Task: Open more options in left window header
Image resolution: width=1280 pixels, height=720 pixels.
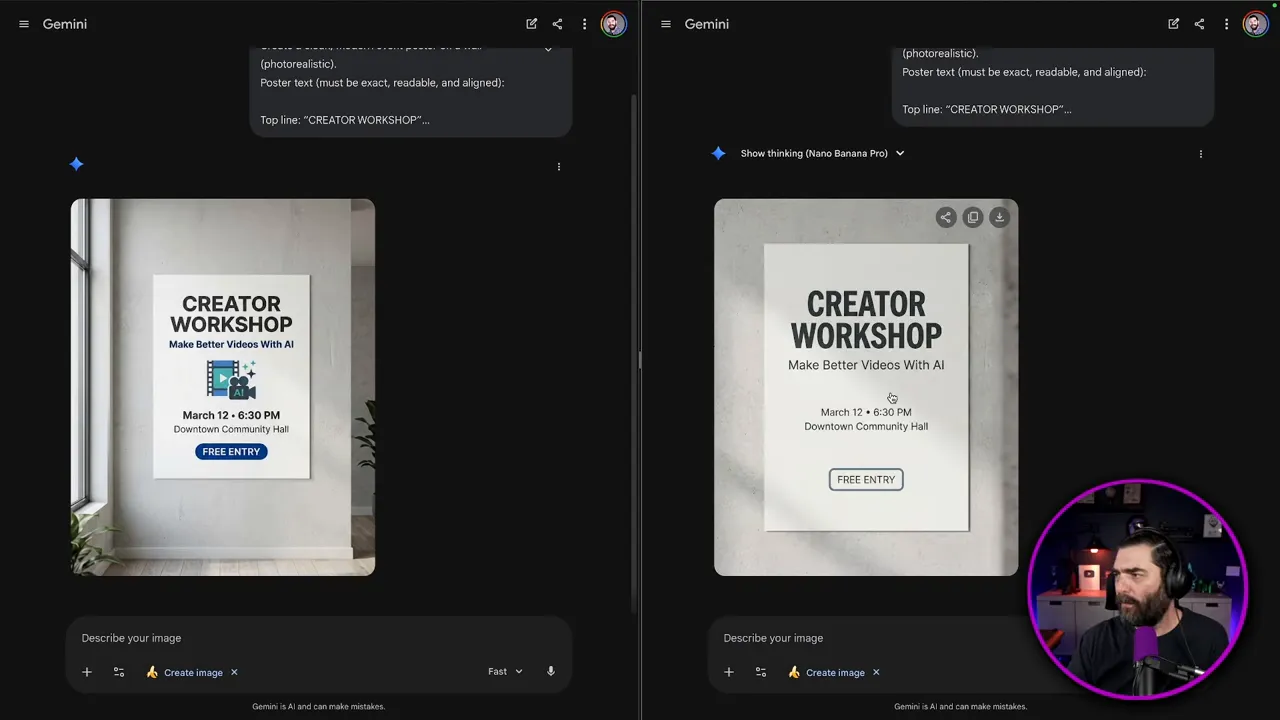Action: pos(584,24)
